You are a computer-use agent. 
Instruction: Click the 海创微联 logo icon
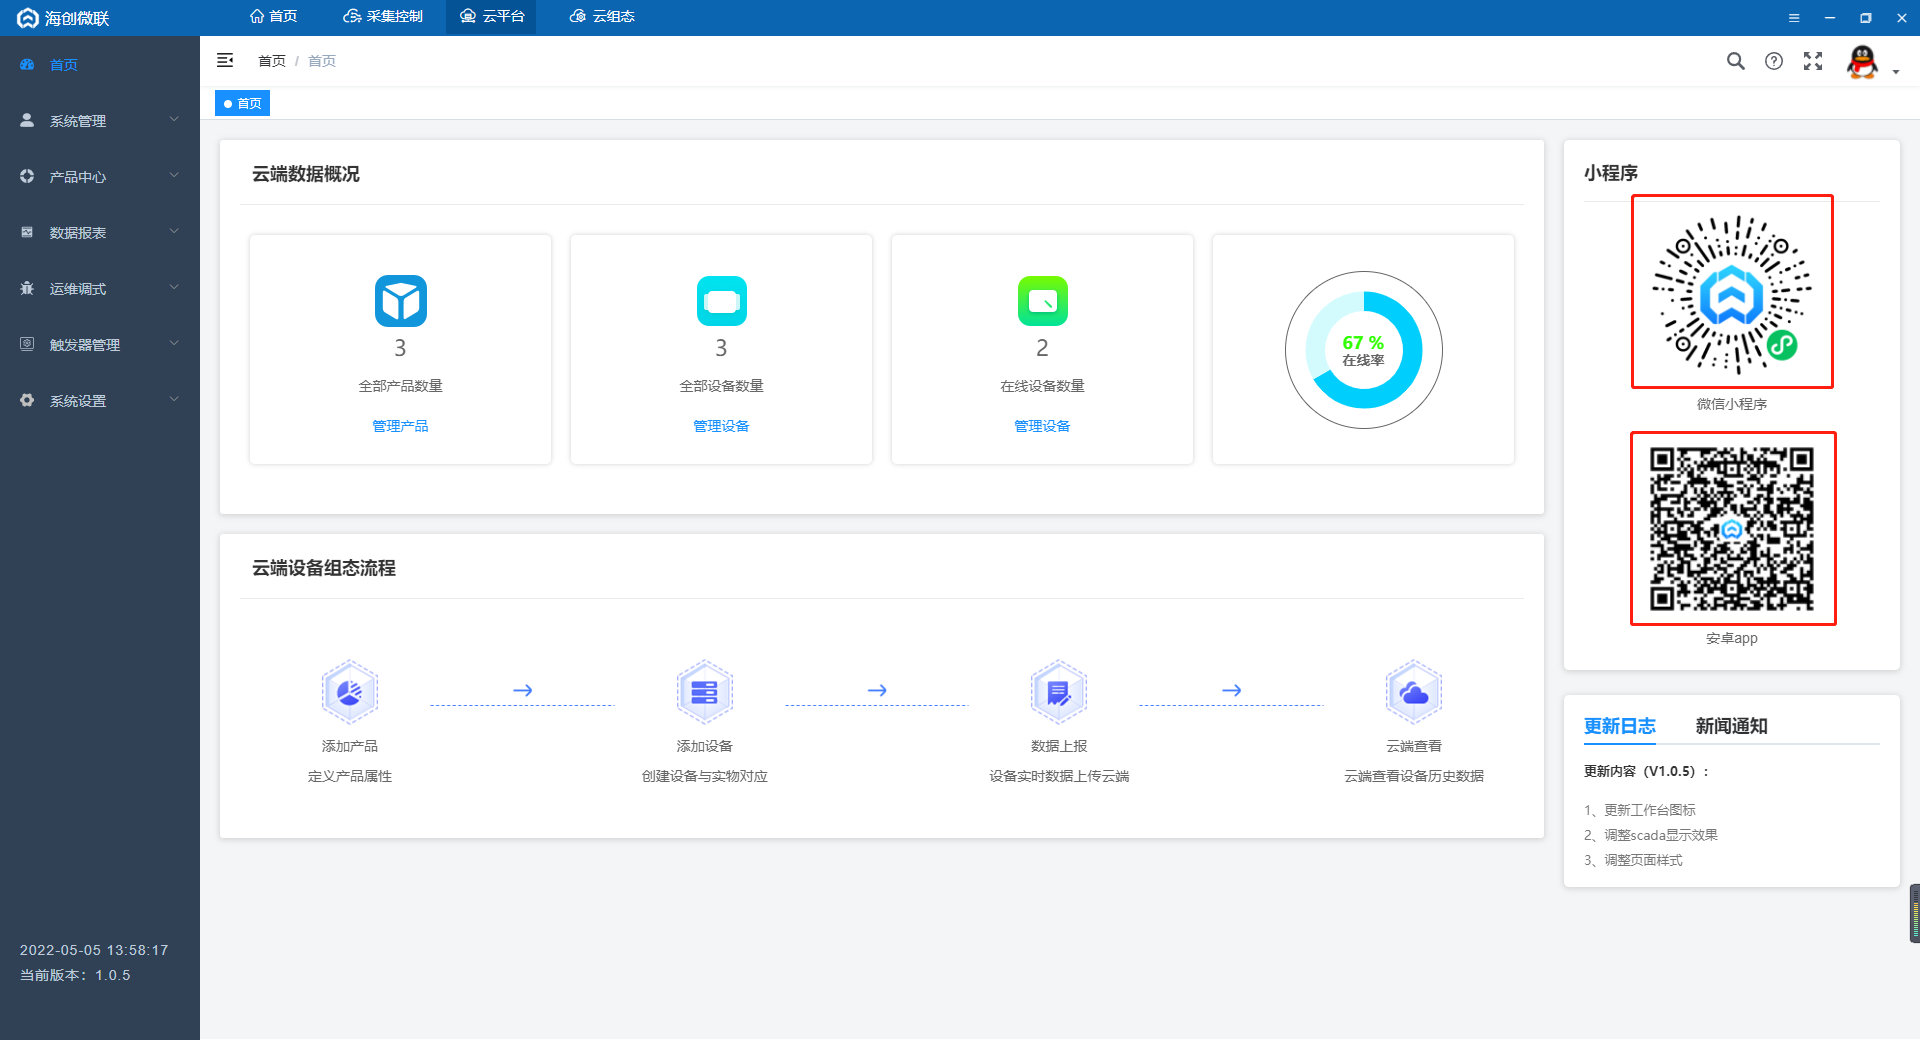click(28, 18)
